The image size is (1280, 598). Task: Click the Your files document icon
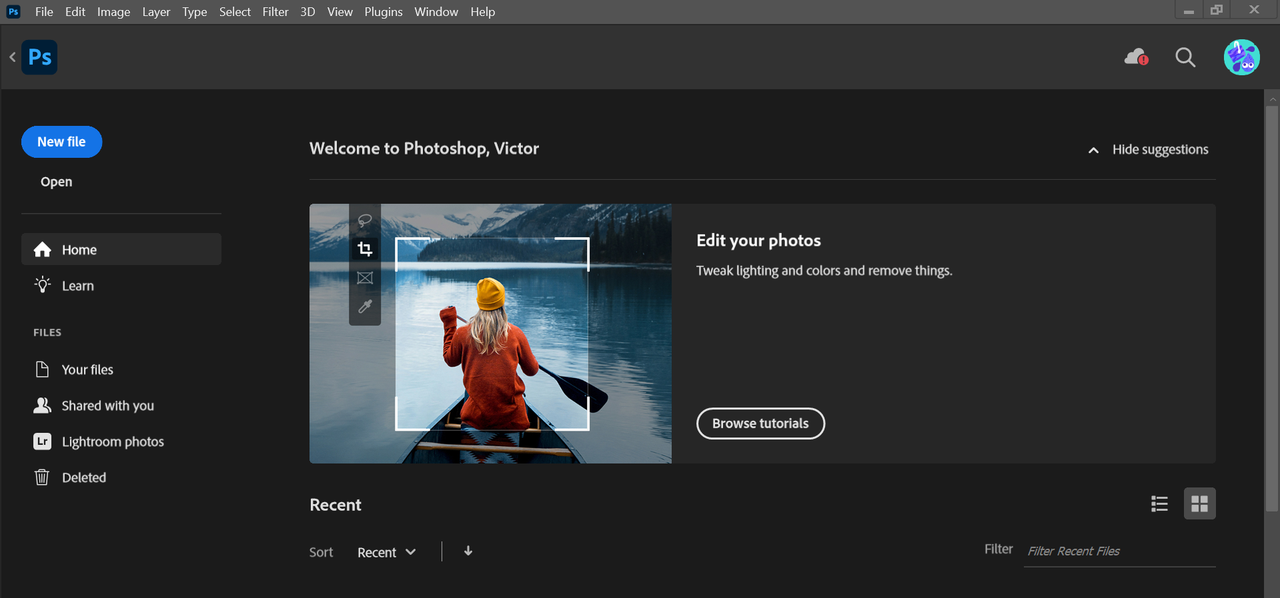click(42, 369)
